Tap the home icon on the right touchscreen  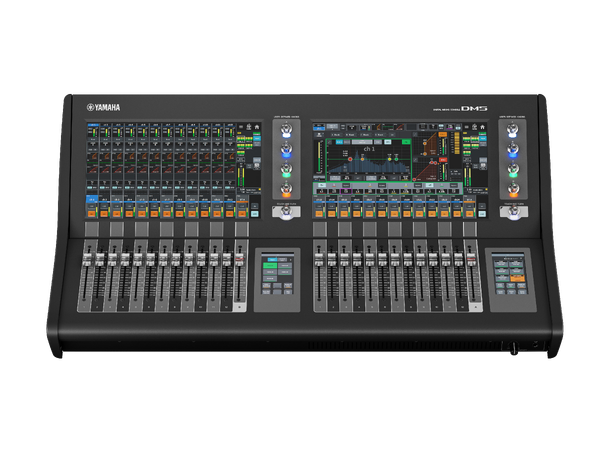click(482, 127)
